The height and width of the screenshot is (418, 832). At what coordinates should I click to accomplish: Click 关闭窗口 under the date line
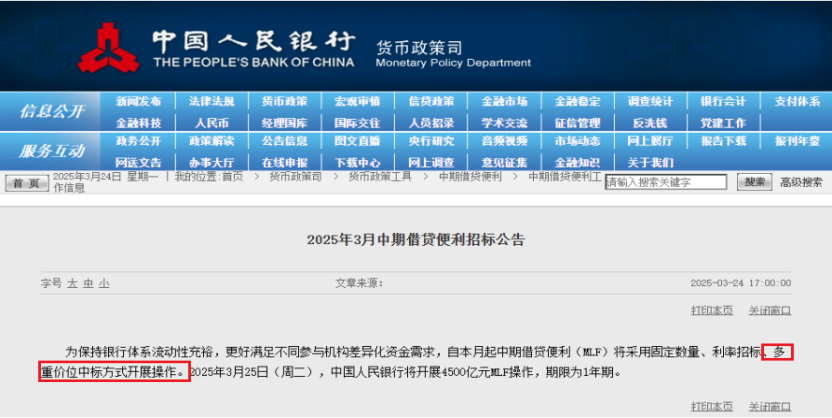click(x=769, y=310)
